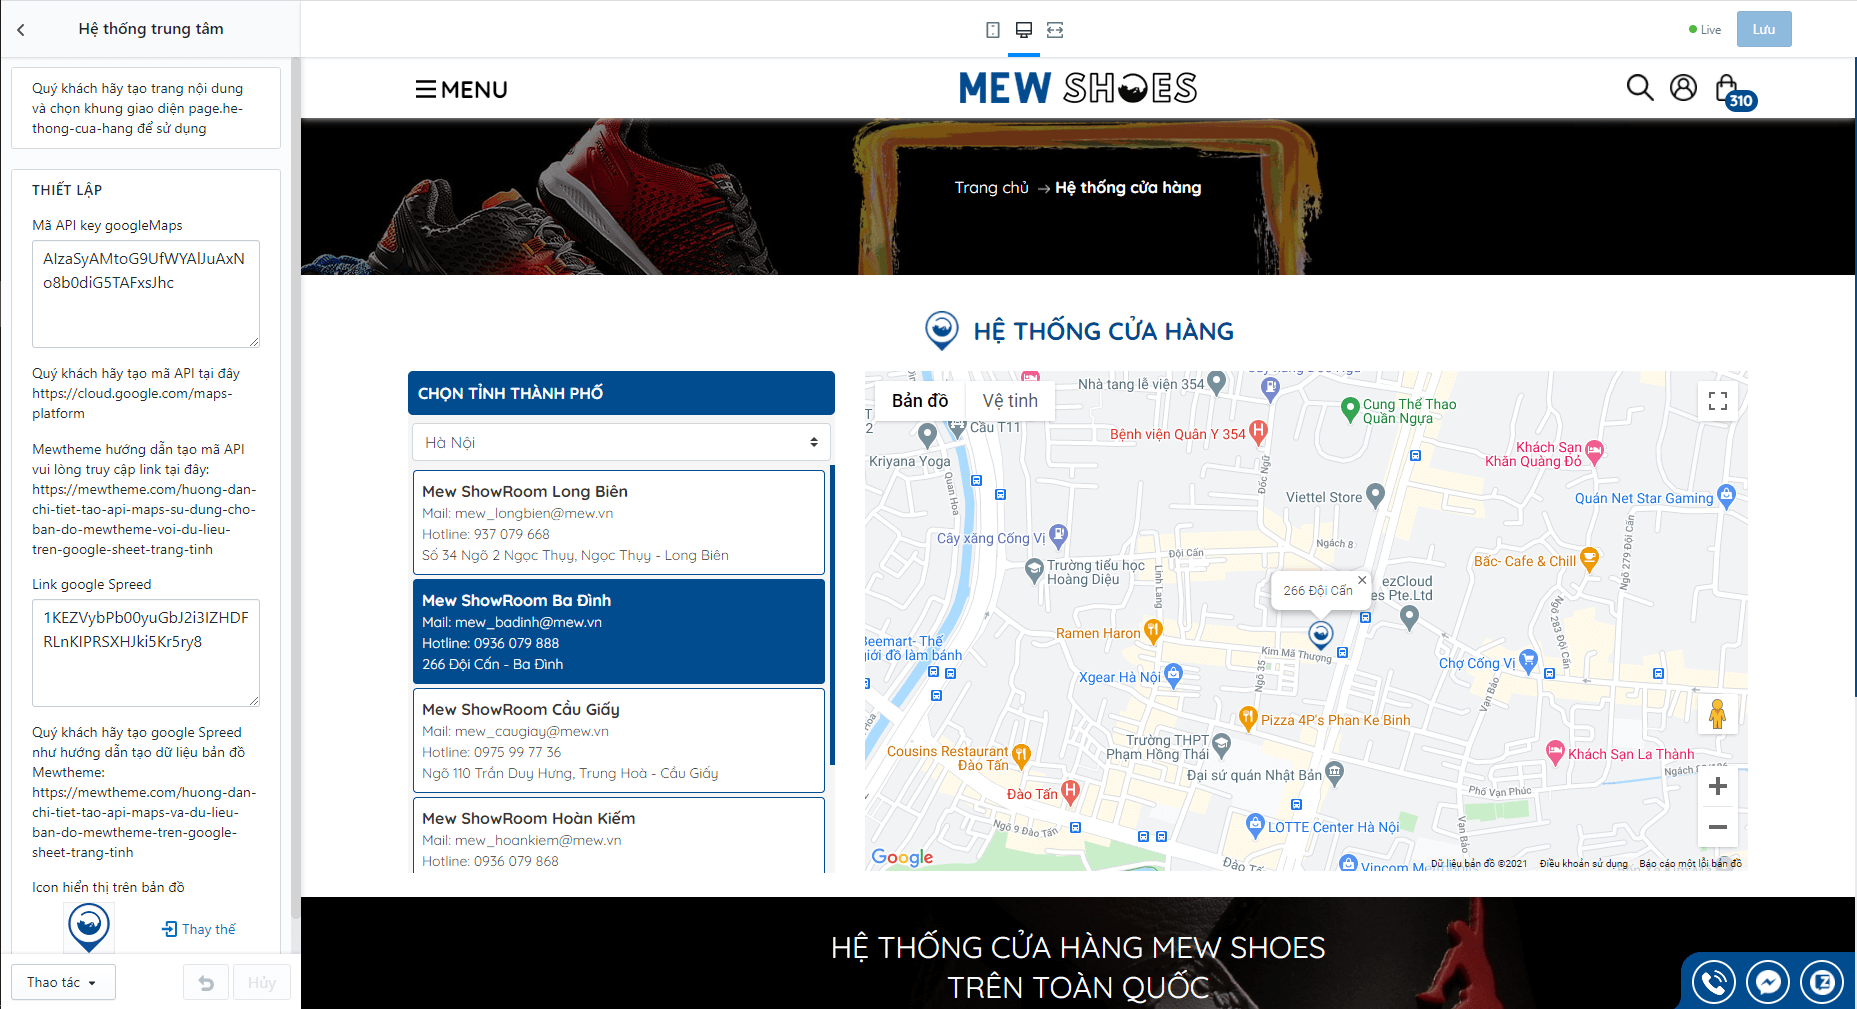This screenshot has height=1009, width=1857.
Task: Toggle map fullscreen view
Action: (1718, 401)
